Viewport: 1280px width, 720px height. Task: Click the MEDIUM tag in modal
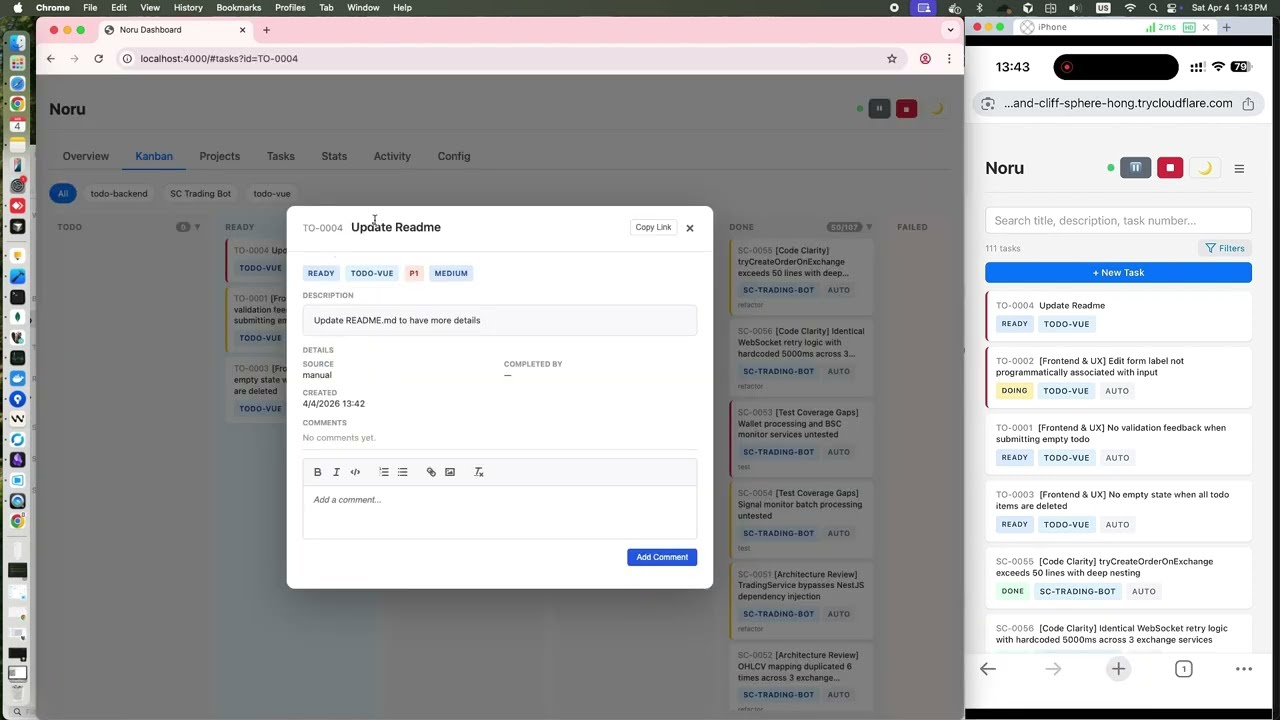coord(451,273)
